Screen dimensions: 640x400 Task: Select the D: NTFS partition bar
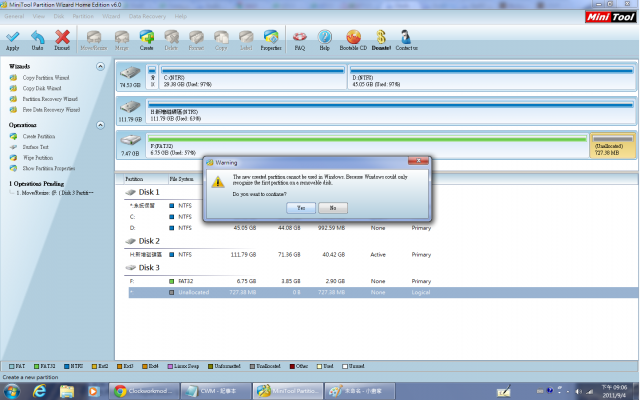492,77
